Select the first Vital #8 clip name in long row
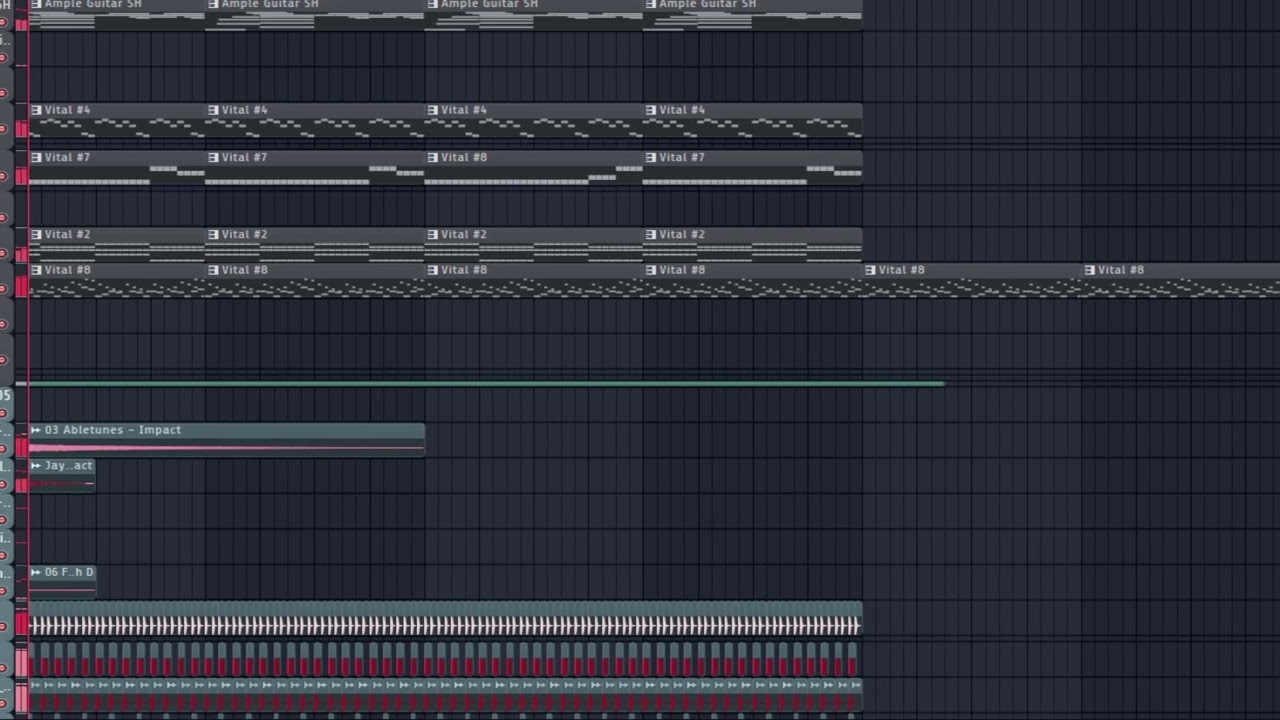The image size is (1280, 720). tap(67, 270)
